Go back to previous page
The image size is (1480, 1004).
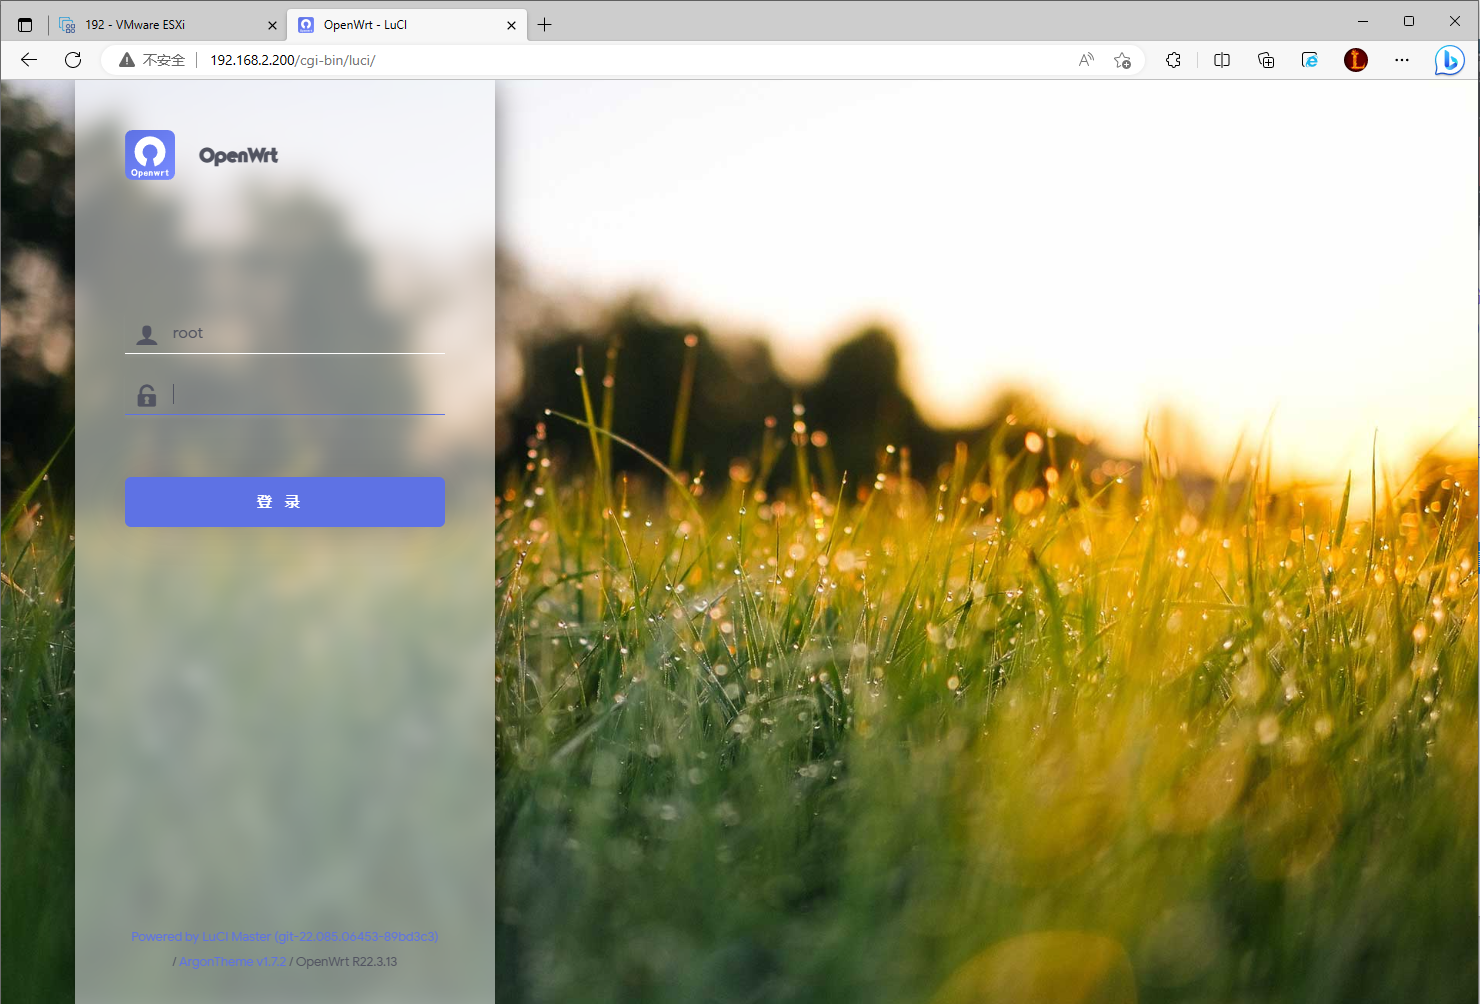[29, 60]
